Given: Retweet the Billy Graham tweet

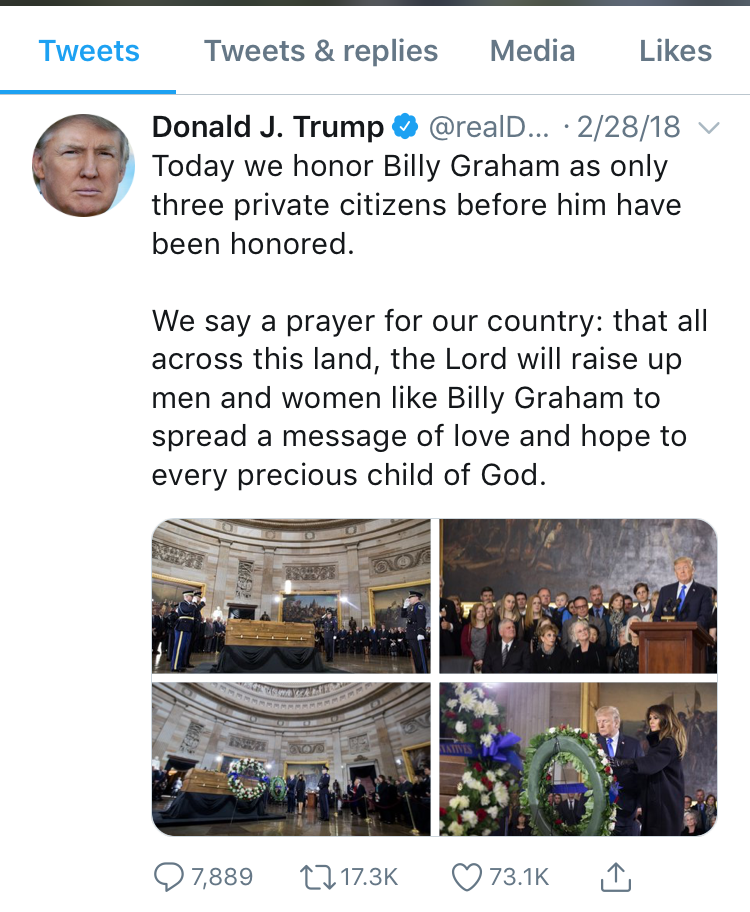Looking at the screenshot, I should tap(317, 877).
